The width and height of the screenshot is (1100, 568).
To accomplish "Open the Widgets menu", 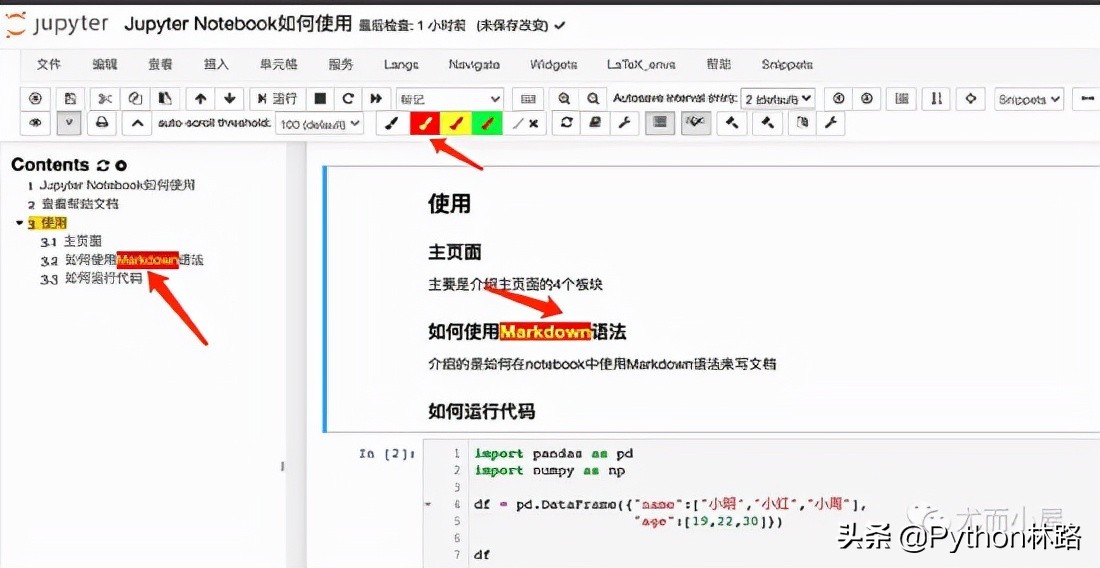I will (554, 64).
